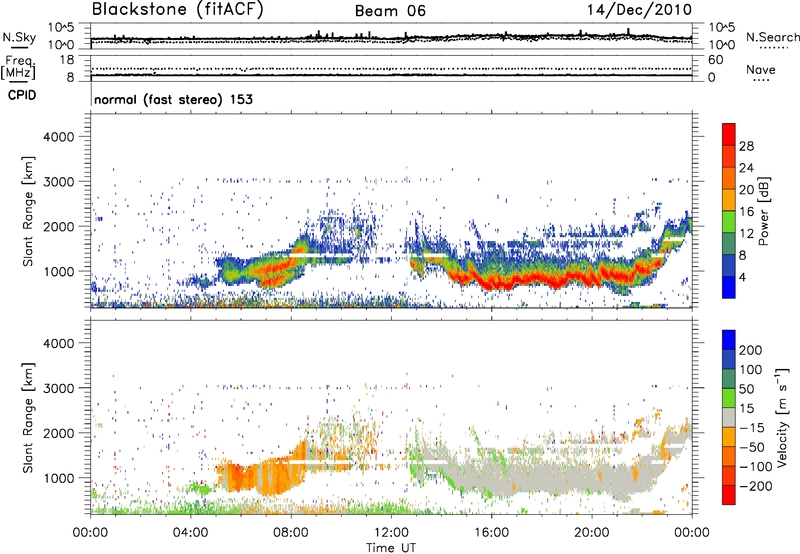Image resolution: width=800 pixels, height=554 pixels.
Task: Select the "N.Sky" legend label
Action: [19, 37]
